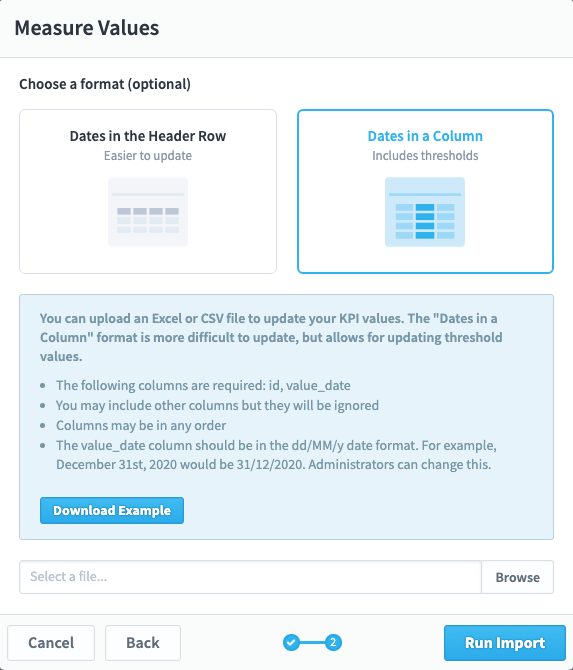Click the bullet describing the dd/MM/y date format

coord(276,455)
